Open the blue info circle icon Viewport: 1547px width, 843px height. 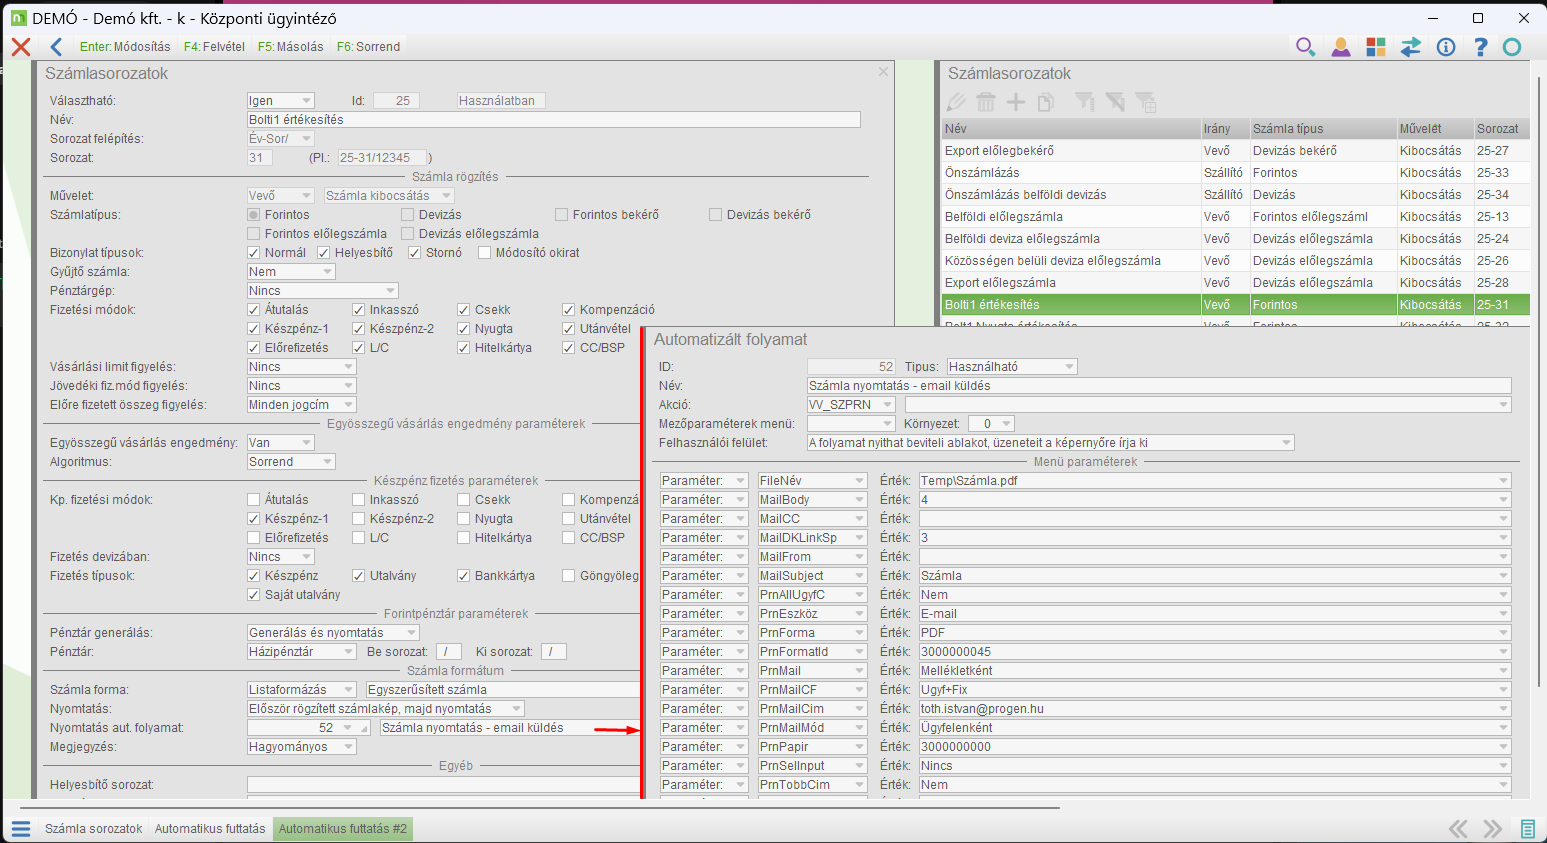1446,47
